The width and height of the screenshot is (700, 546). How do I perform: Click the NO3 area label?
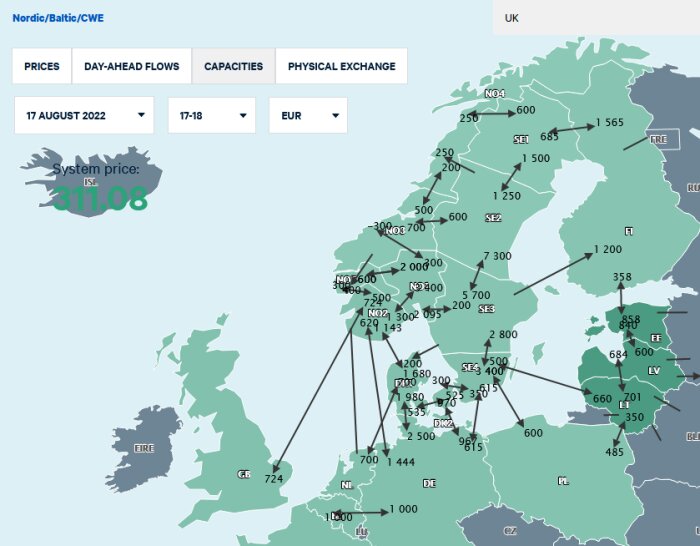point(395,231)
